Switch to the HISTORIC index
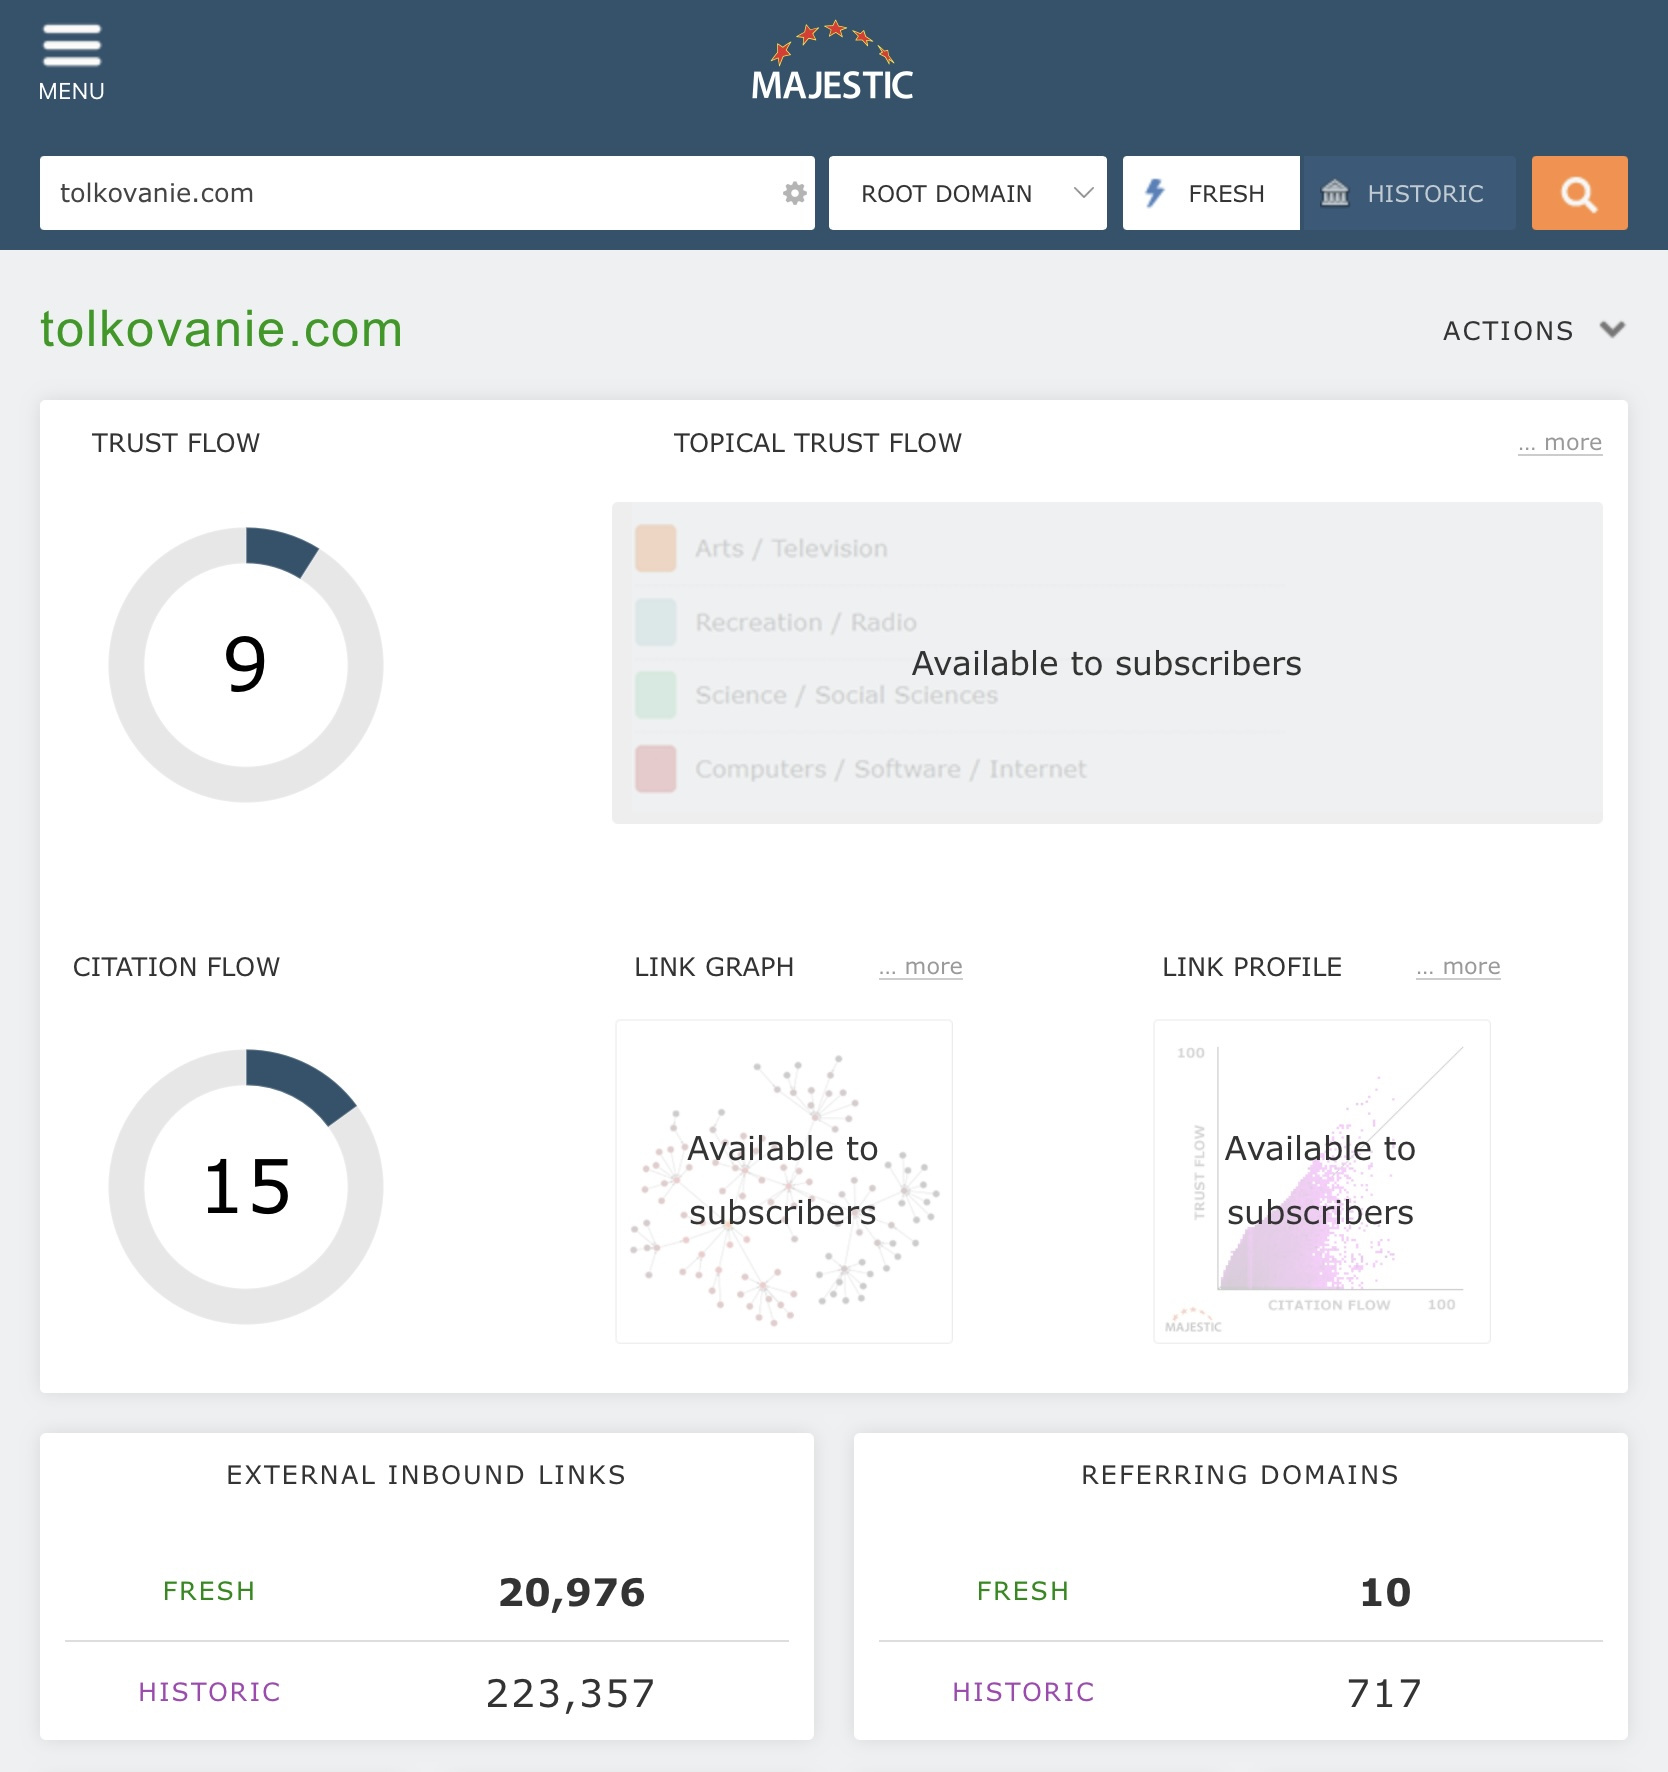Image resolution: width=1668 pixels, height=1772 pixels. [1409, 193]
